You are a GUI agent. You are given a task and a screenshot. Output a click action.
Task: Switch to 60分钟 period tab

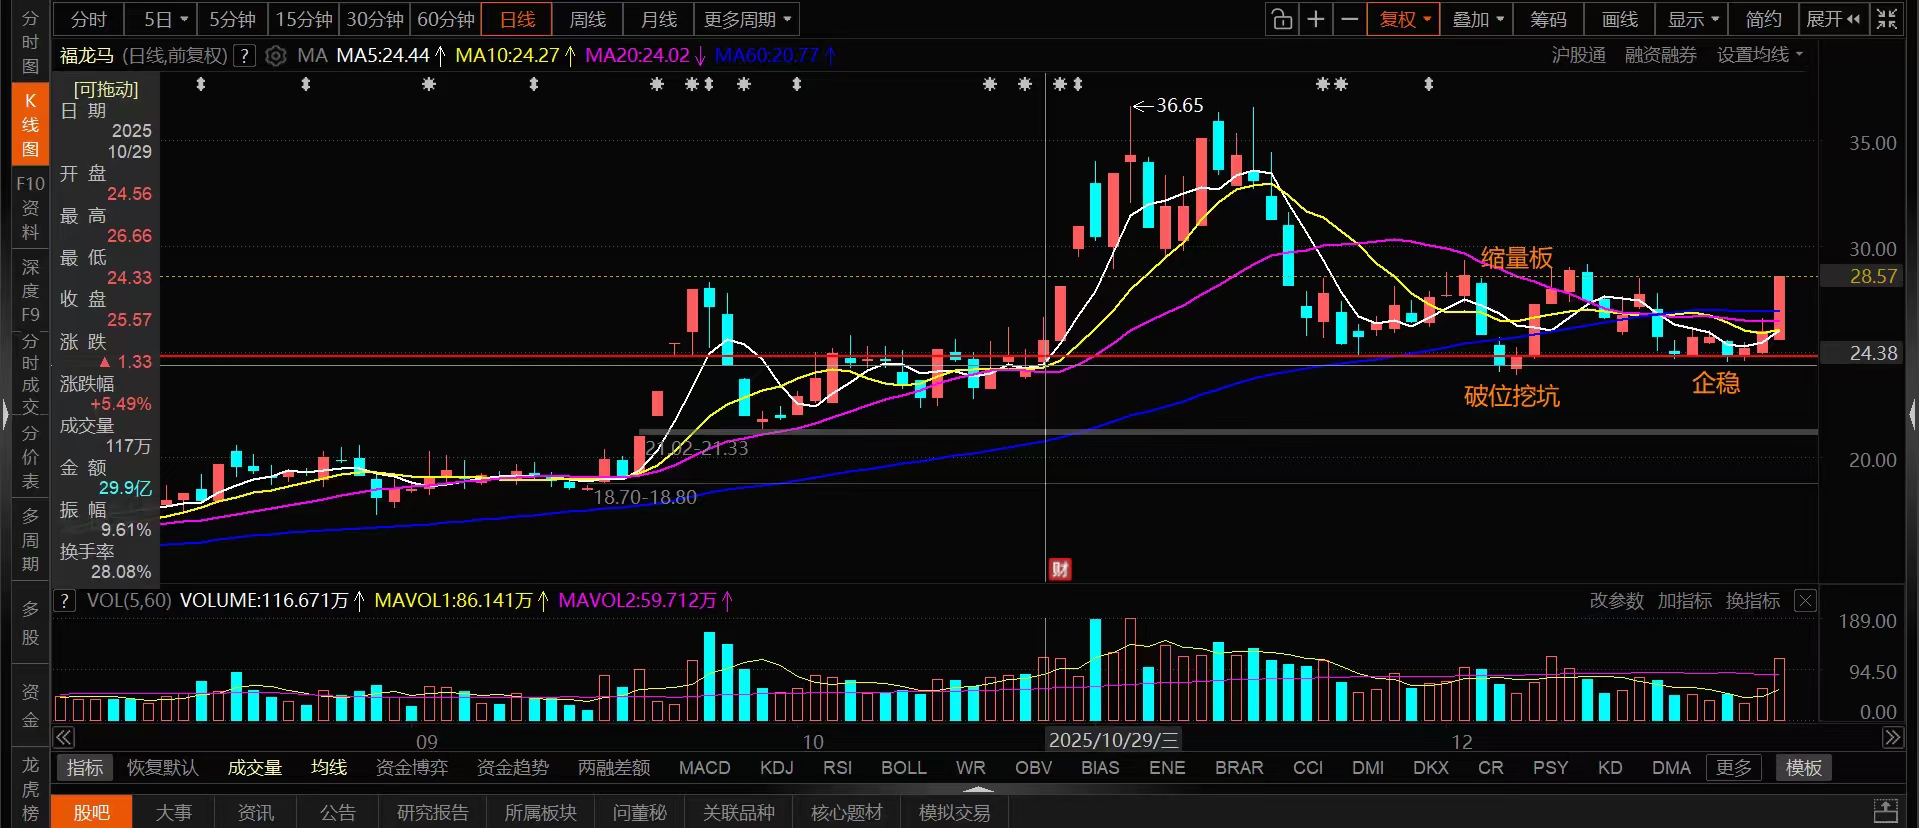(x=446, y=19)
